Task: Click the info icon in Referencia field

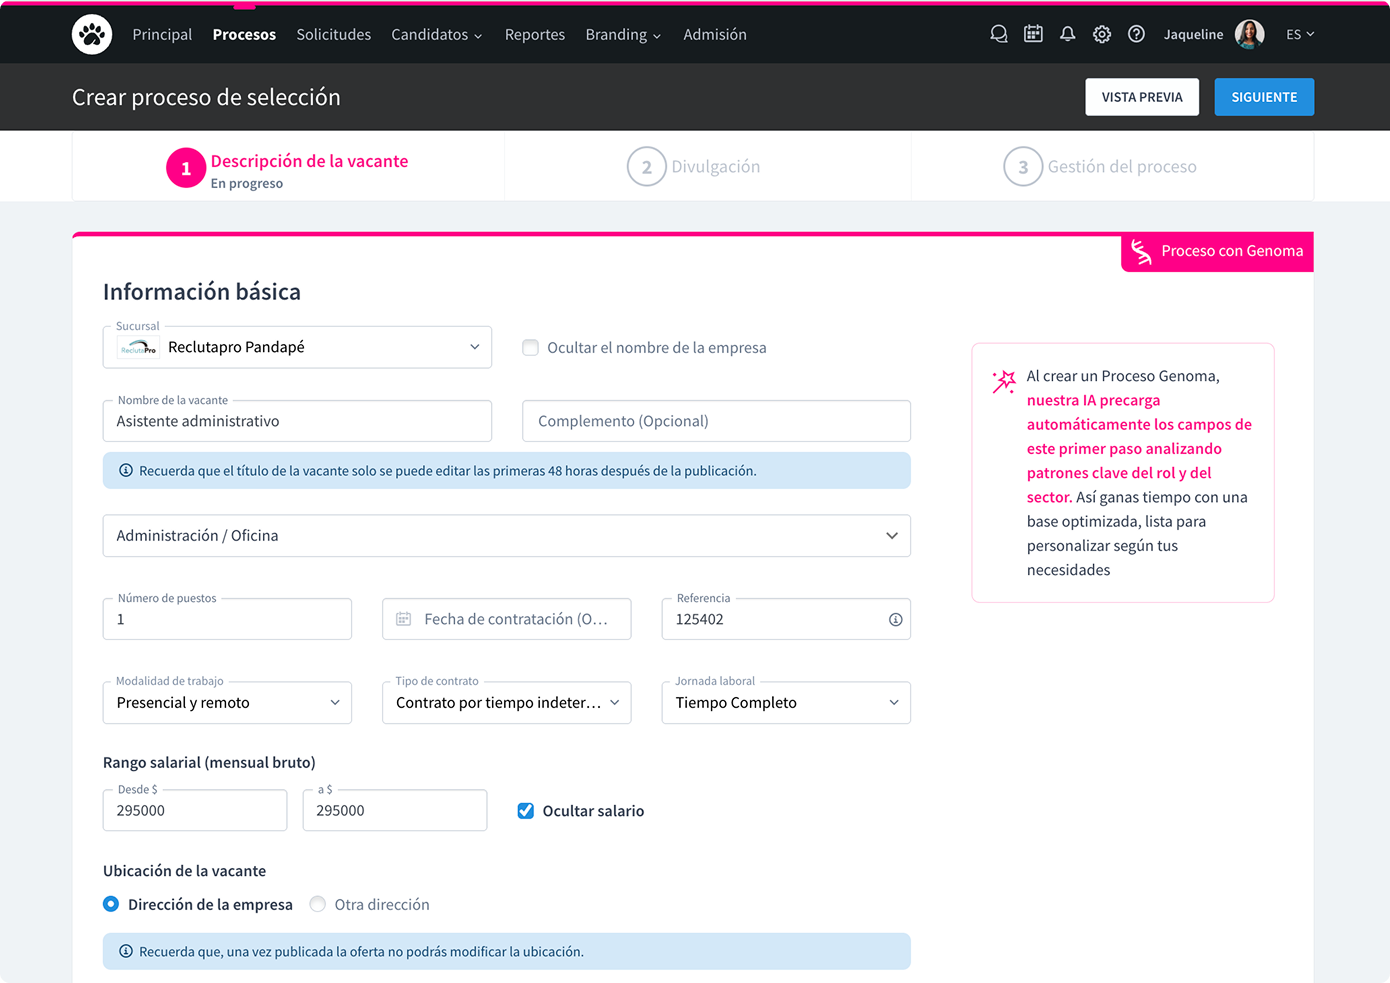Action: pyautogui.click(x=895, y=620)
